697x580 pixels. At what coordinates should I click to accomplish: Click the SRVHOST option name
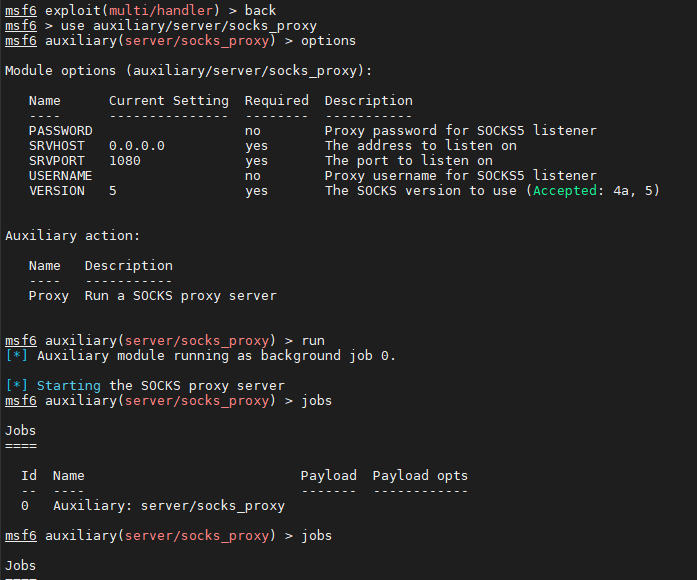click(x=56, y=146)
